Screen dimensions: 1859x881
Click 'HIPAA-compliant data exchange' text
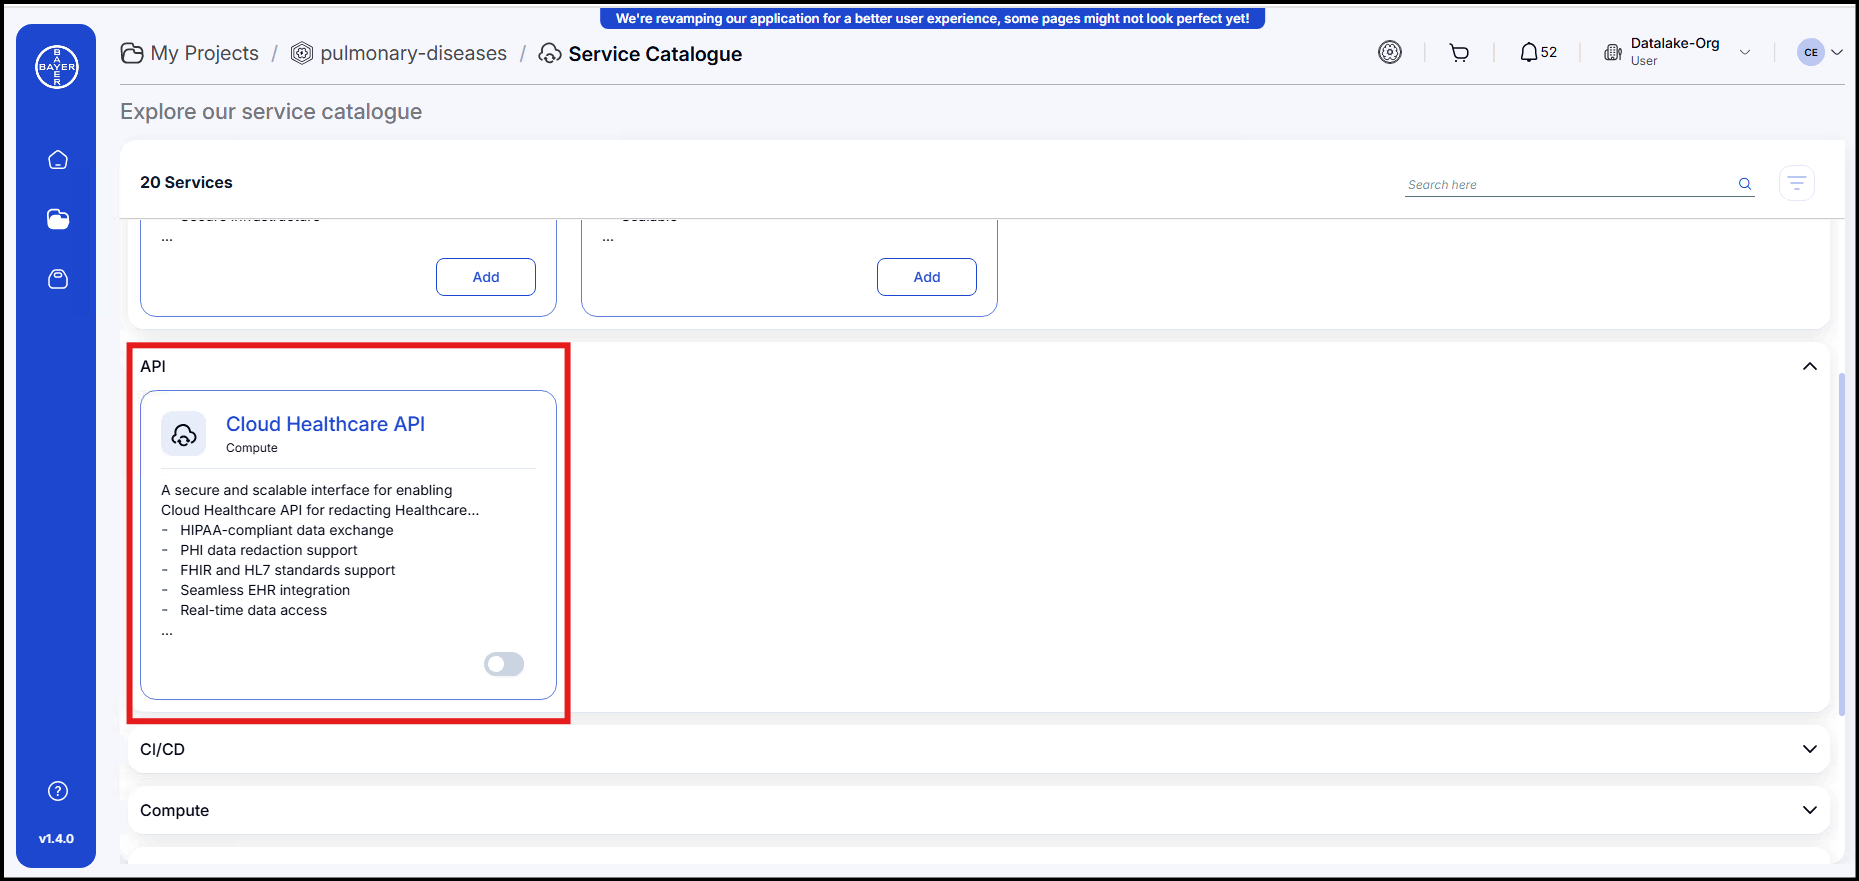click(x=287, y=530)
